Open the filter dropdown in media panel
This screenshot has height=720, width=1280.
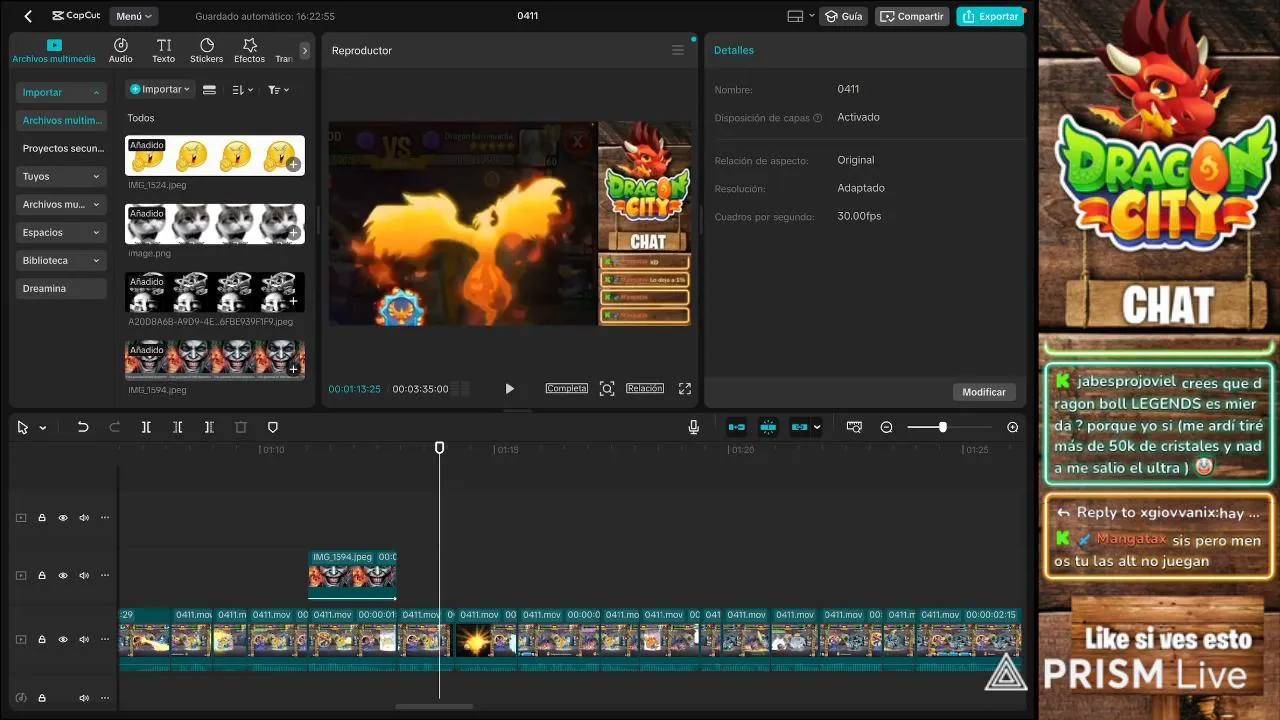point(278,90)
